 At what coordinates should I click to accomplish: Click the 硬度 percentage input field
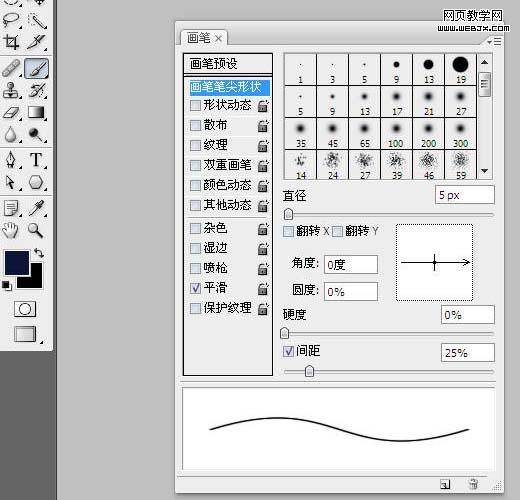pos(468,314)
